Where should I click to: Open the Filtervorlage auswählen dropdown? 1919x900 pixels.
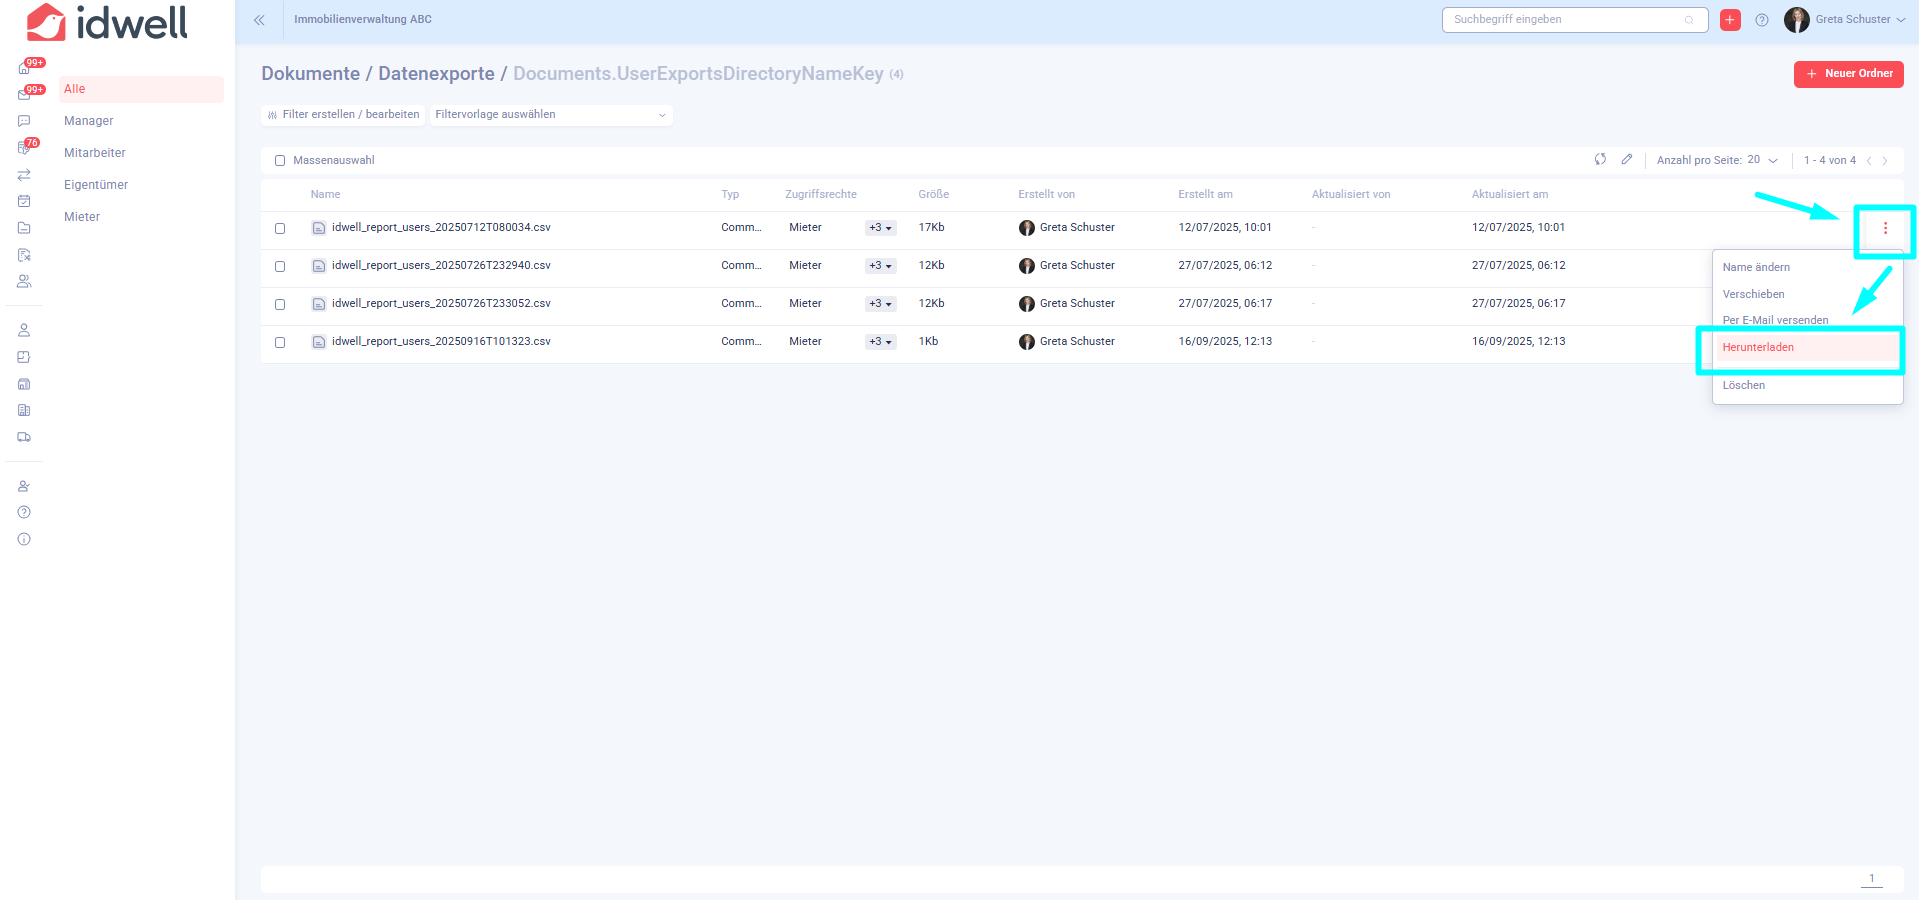550,115
